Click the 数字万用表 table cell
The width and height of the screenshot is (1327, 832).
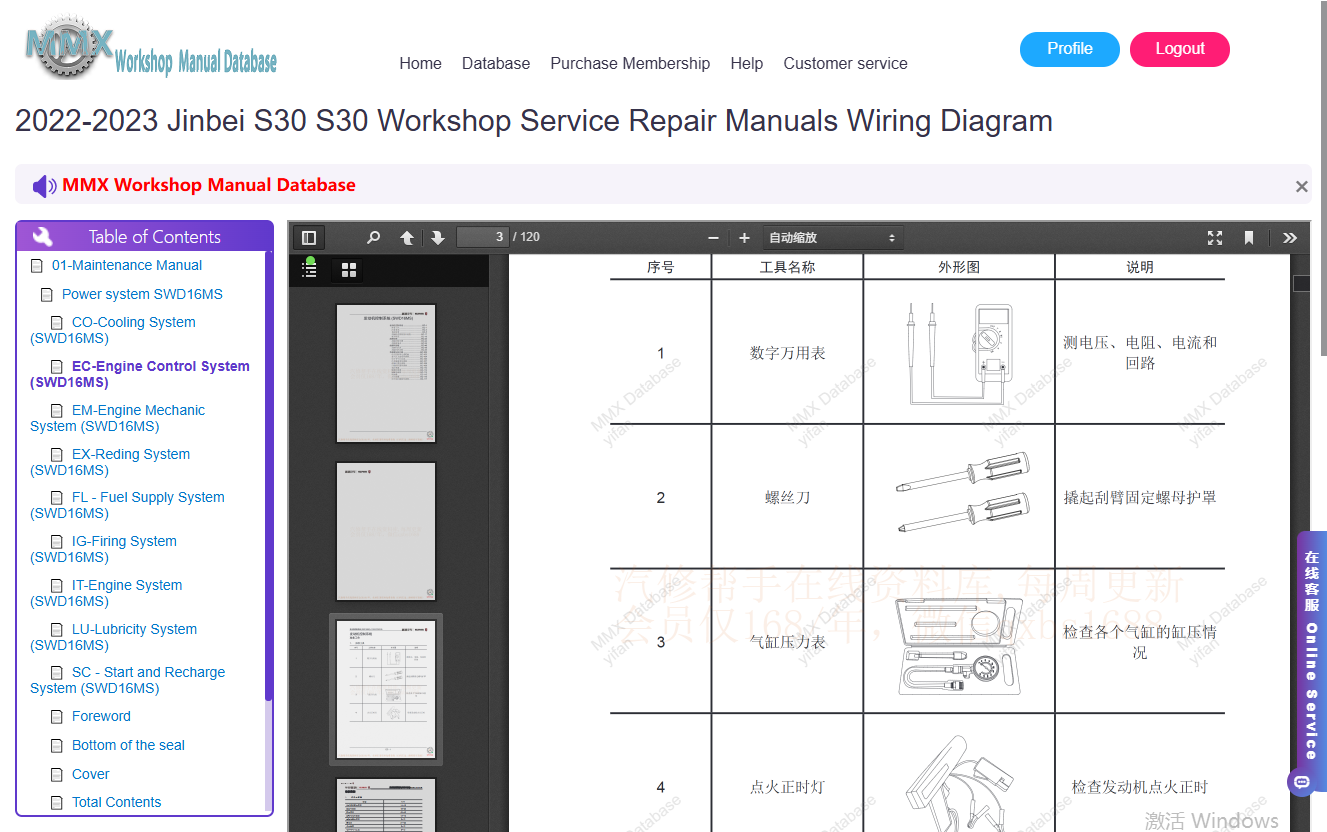787,353
